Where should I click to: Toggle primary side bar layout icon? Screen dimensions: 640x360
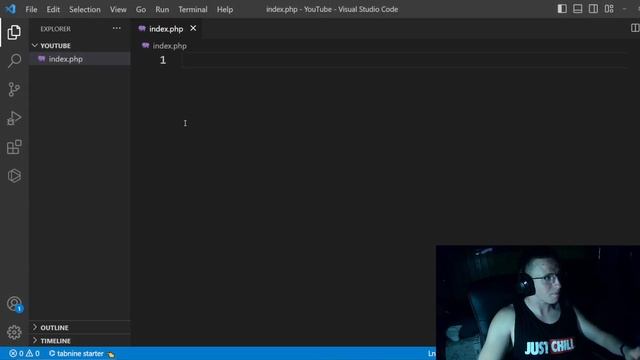pyautogui.click(x=562, y=9)
